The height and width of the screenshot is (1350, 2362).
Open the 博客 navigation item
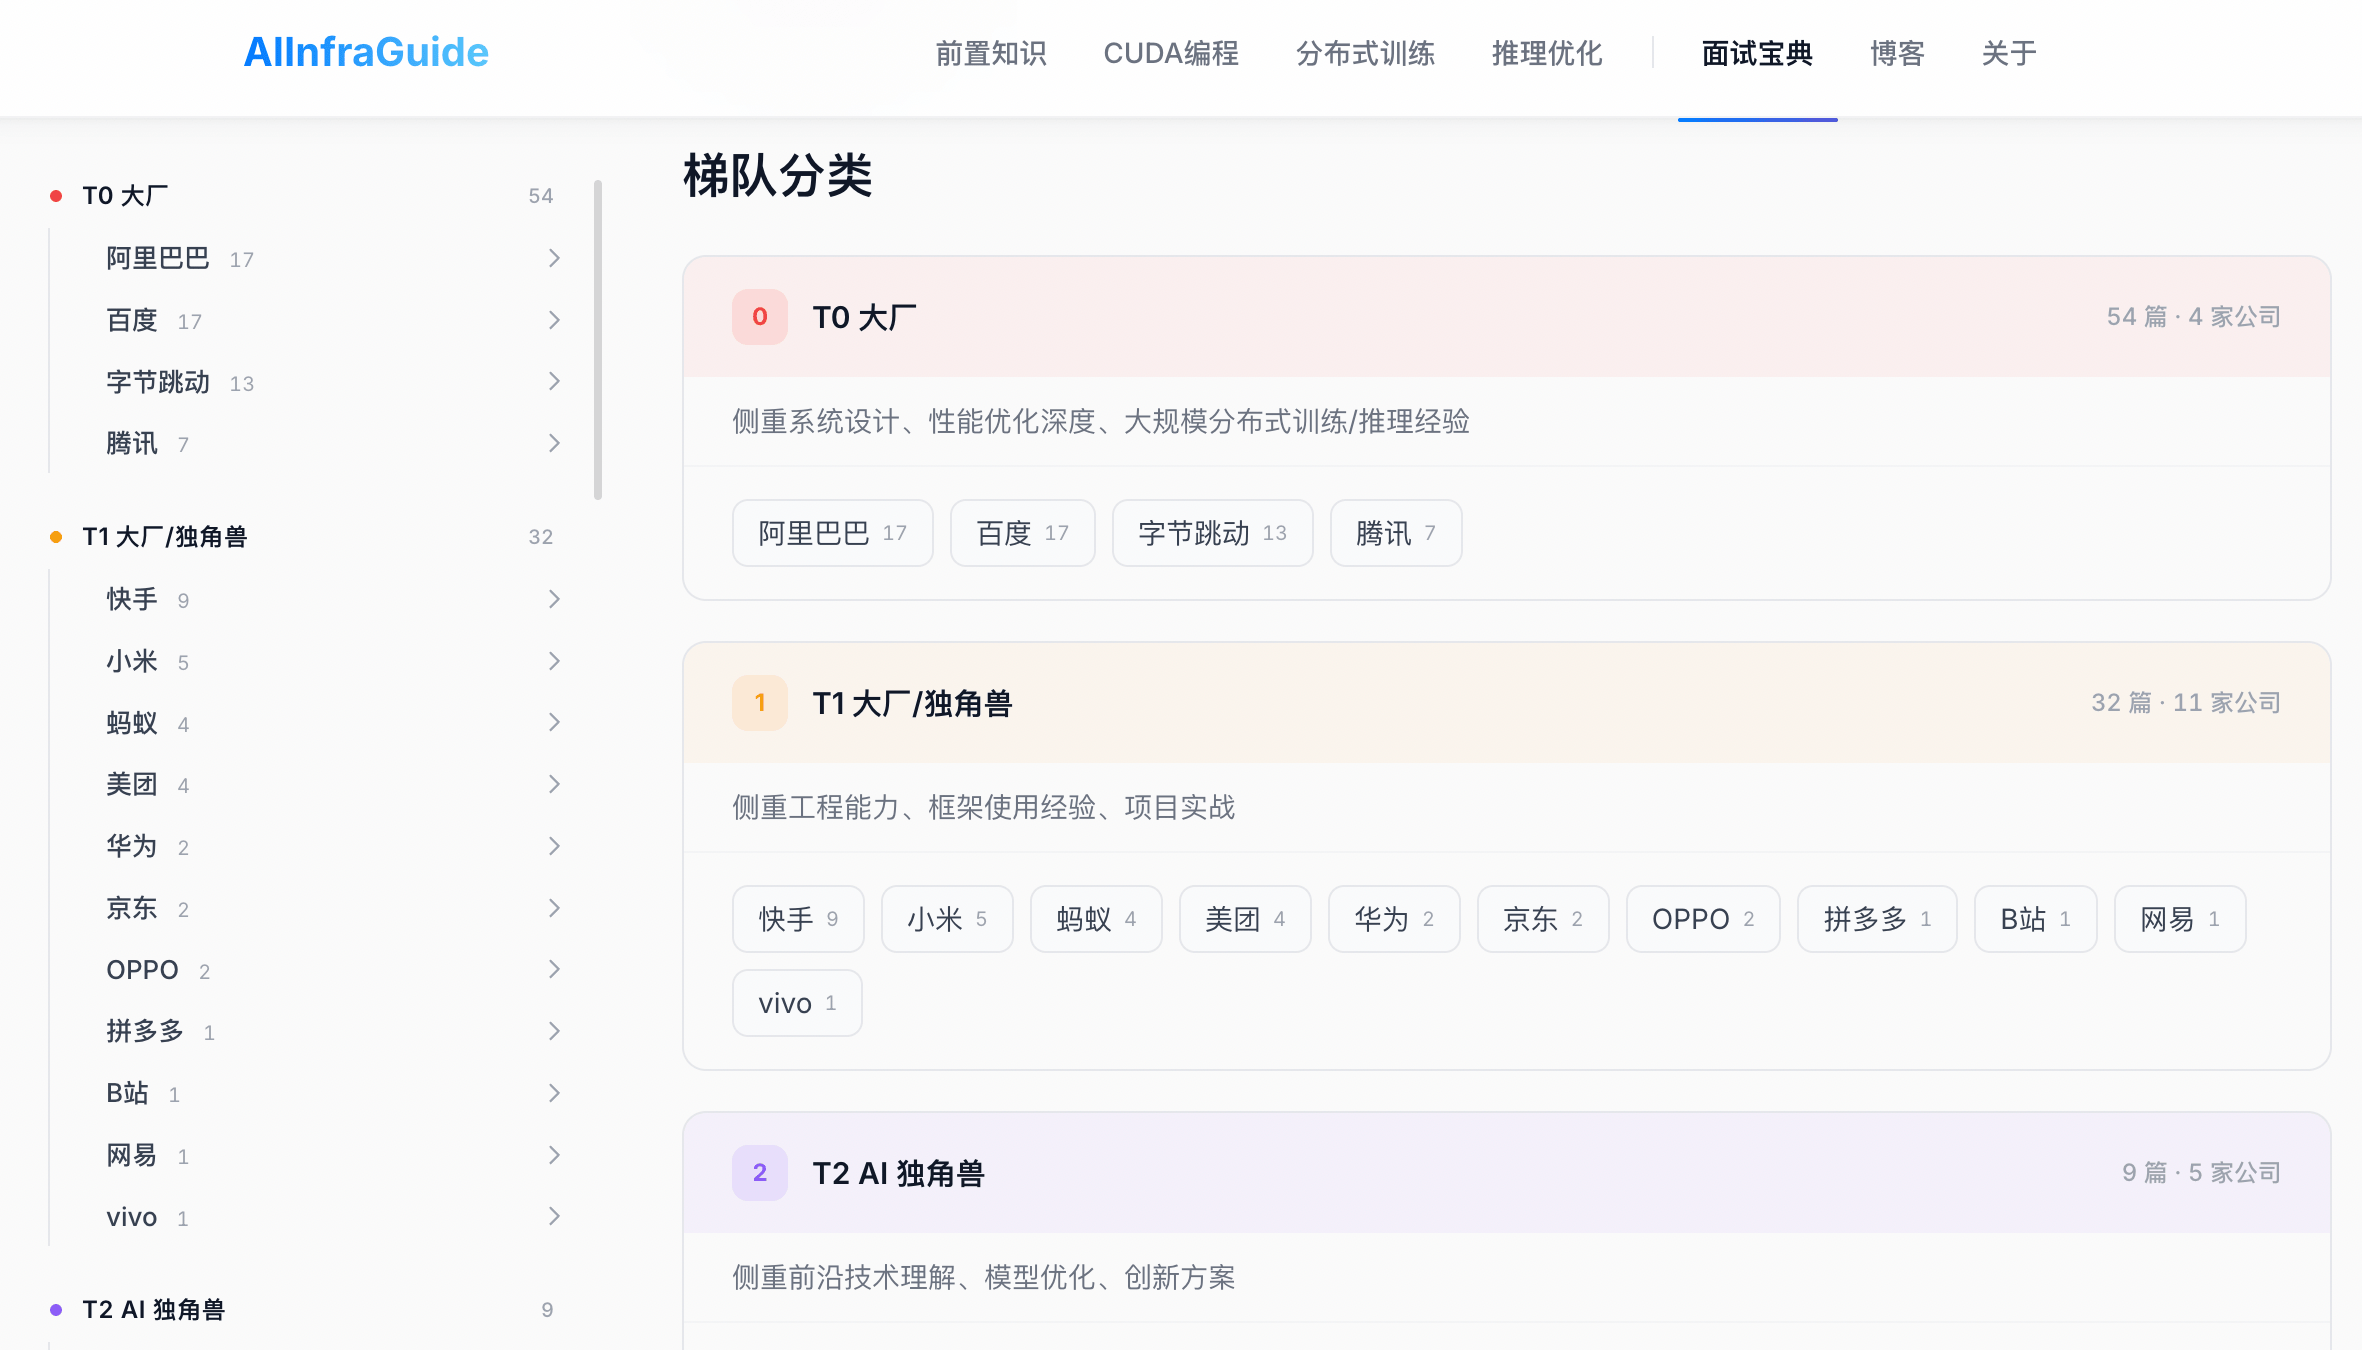coord(1896,54)
